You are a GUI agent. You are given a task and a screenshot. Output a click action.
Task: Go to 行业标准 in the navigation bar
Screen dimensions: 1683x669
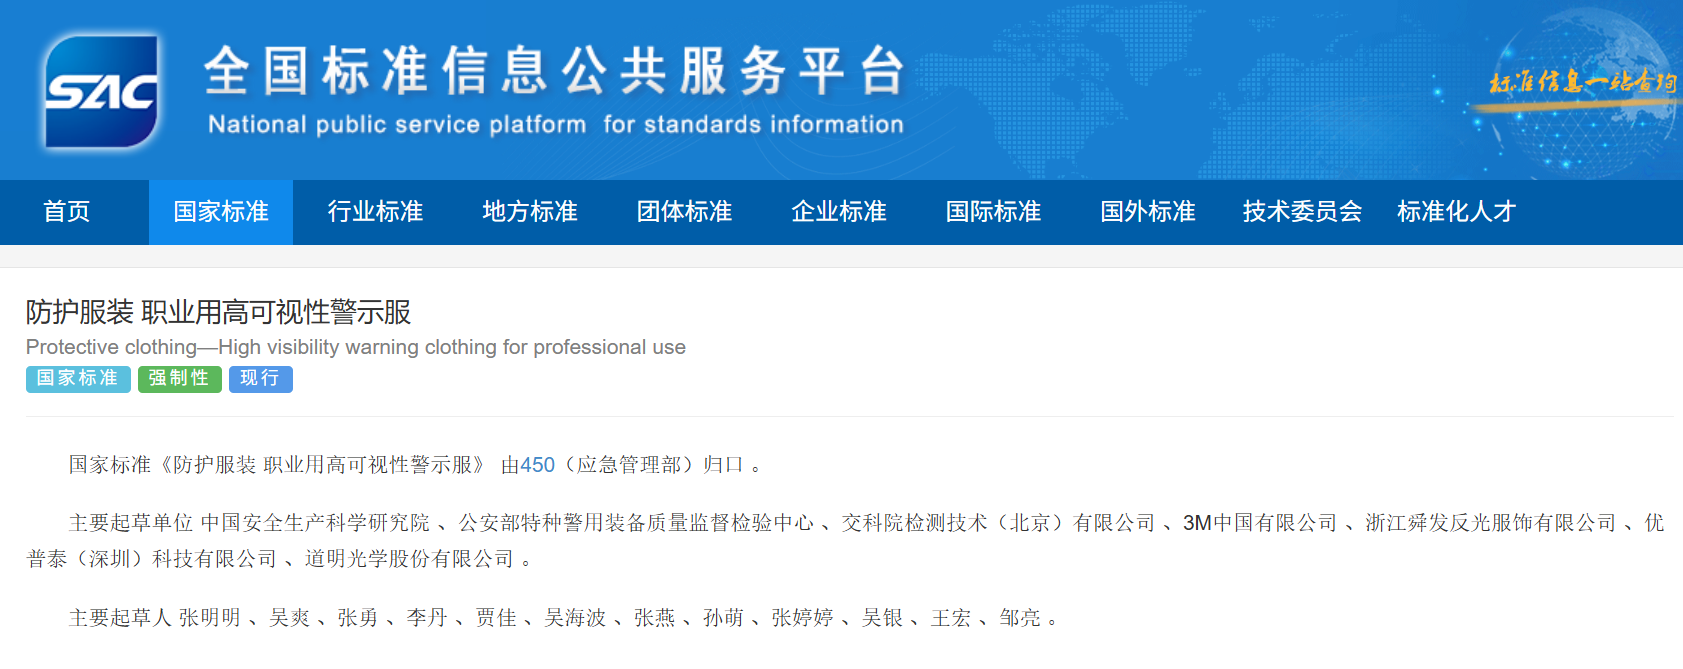375,212
